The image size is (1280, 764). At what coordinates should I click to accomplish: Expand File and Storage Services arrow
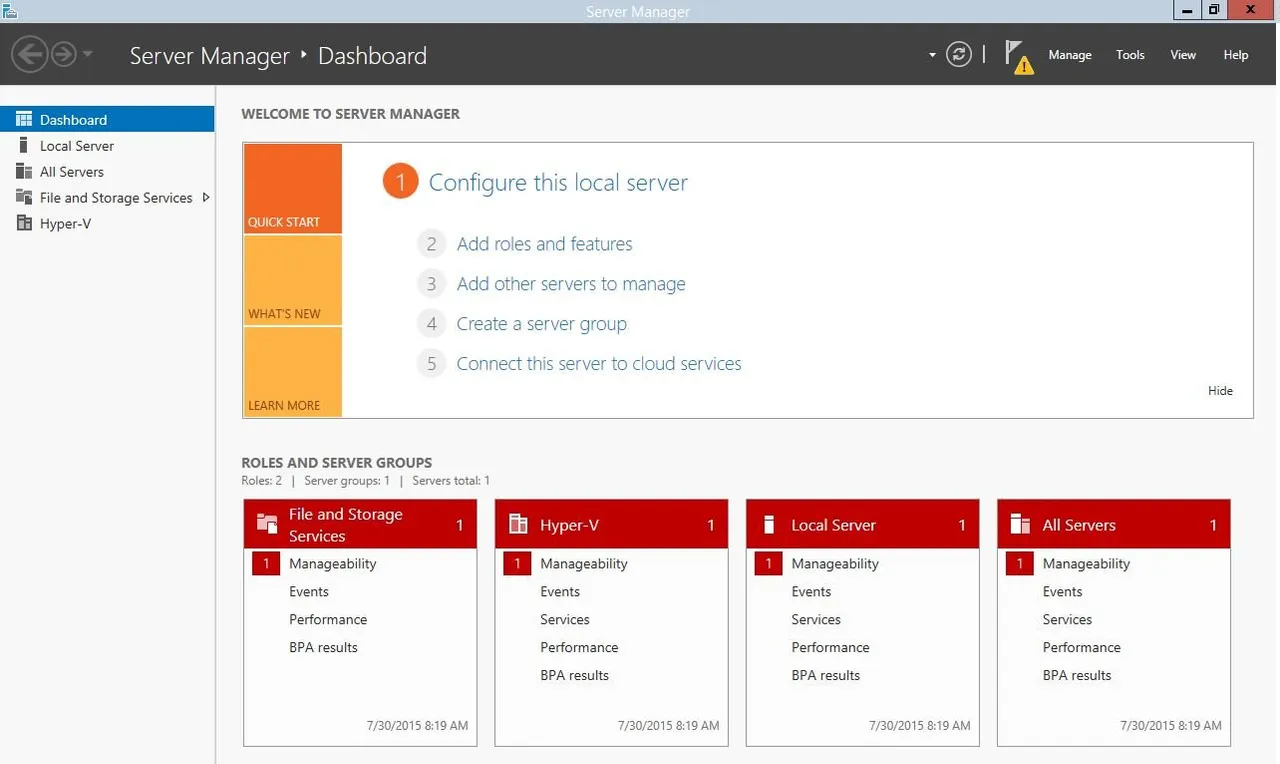(206, 197)
